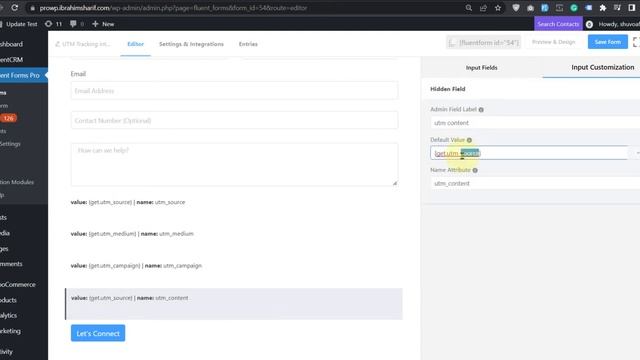Click the 126 badge in the sidebar
The image size is (640, 360).
click(x=9, y=118)
